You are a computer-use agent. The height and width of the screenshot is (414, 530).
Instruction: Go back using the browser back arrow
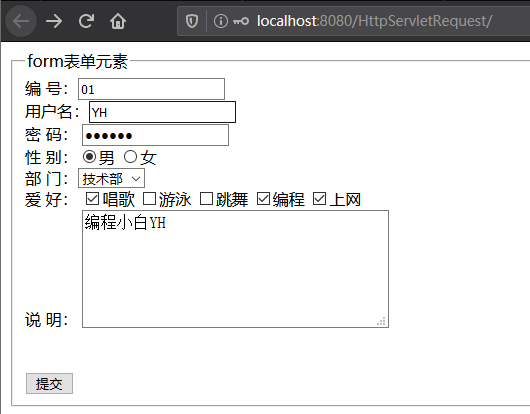point(21,21)
